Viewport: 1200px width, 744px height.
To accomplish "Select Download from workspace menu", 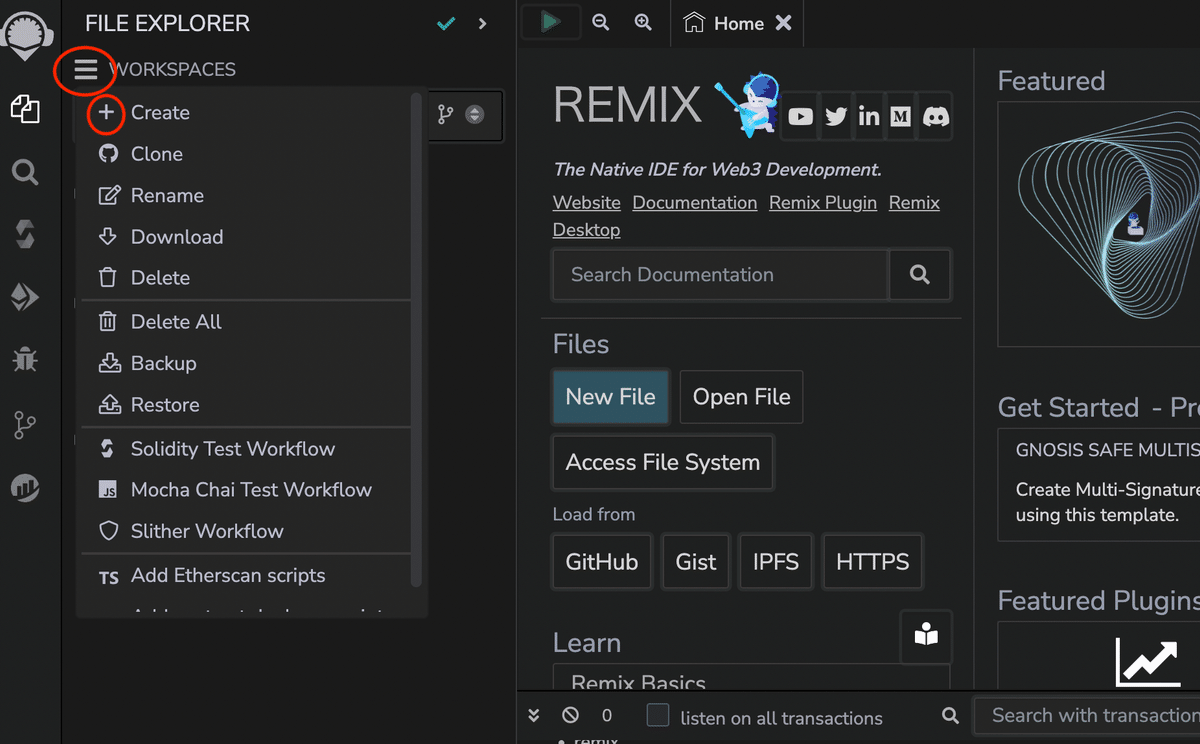I will coord(245,237).
